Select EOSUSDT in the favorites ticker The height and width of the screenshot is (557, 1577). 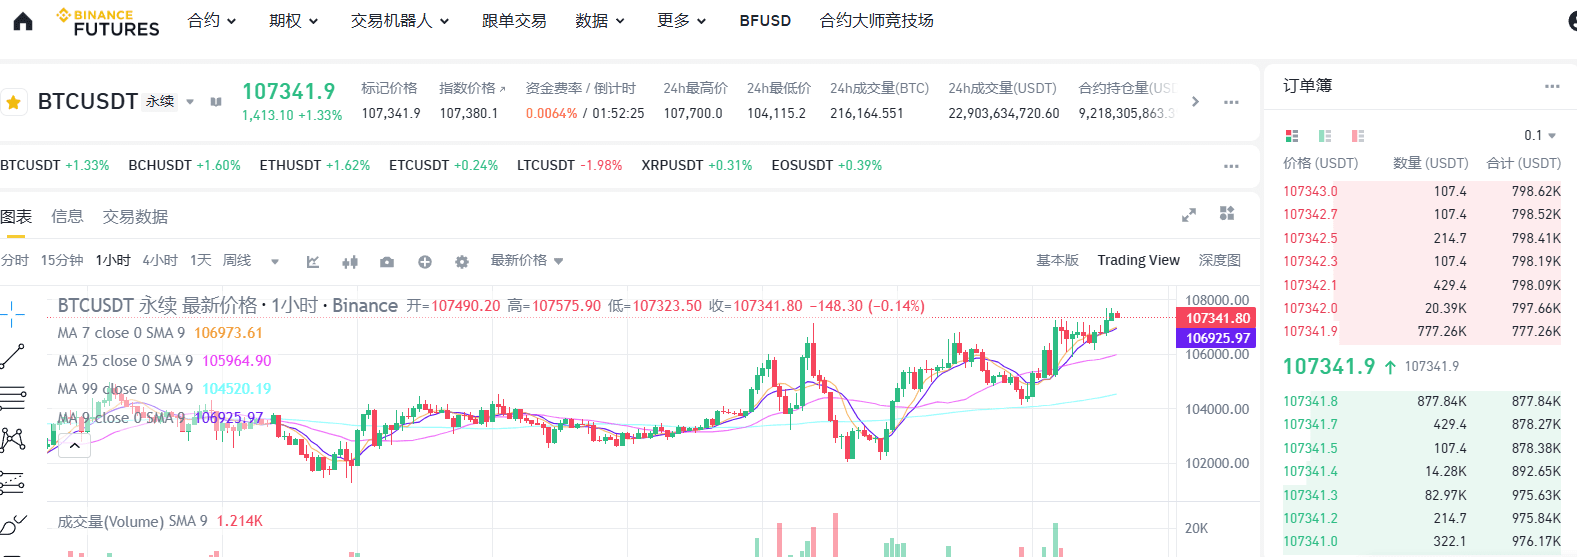click(827, 165)
